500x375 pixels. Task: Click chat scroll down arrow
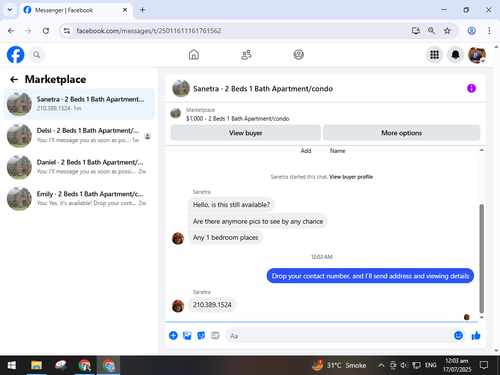click(x=481, y=318)
